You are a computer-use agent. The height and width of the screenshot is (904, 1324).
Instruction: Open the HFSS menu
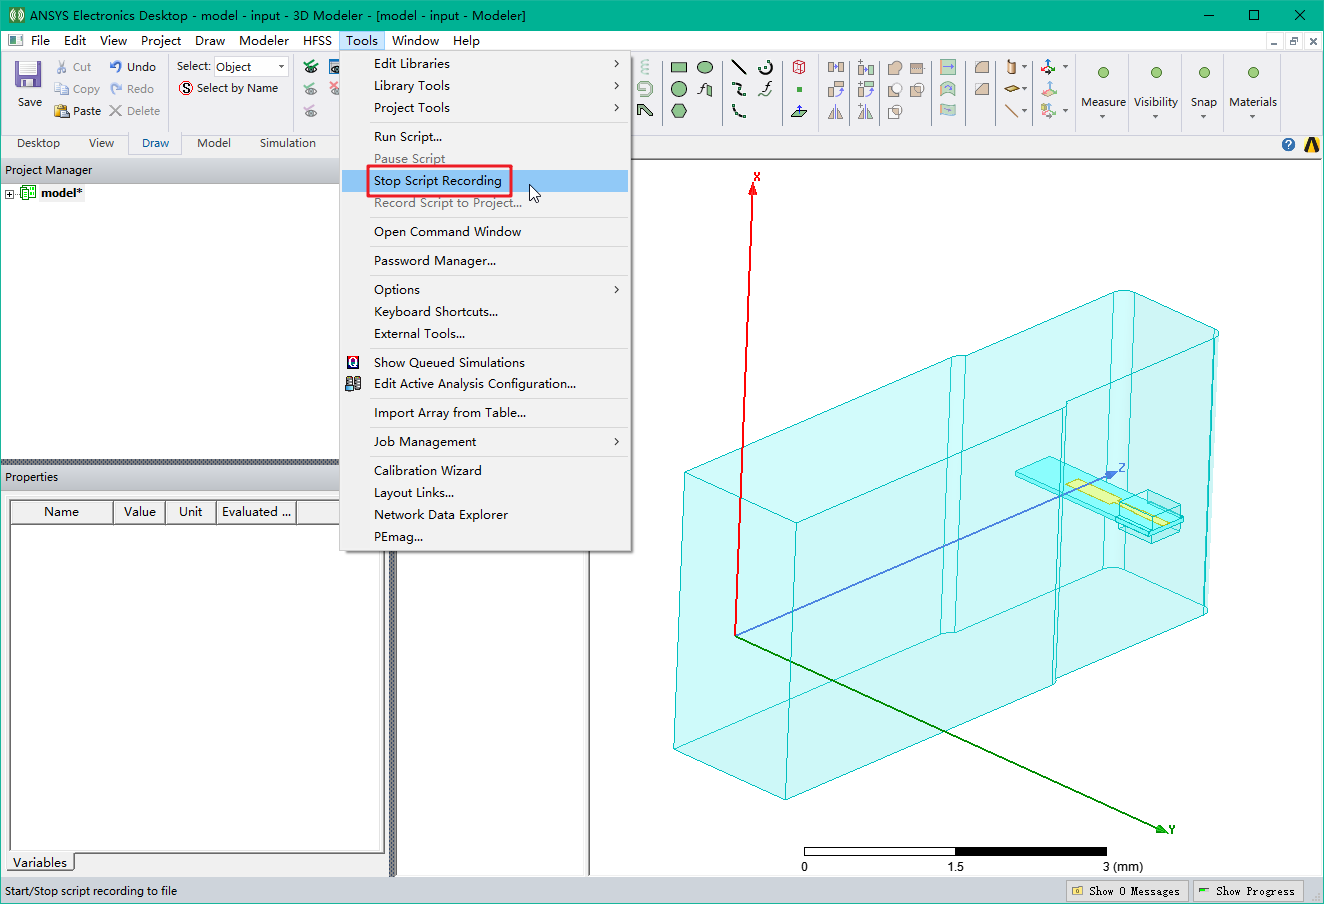point(317,41)
